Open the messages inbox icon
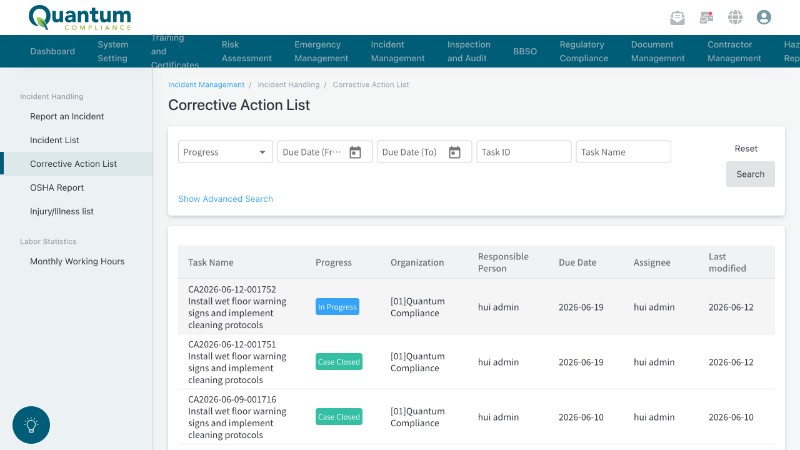This screenshot has width=800, height=450. [677, 17]
